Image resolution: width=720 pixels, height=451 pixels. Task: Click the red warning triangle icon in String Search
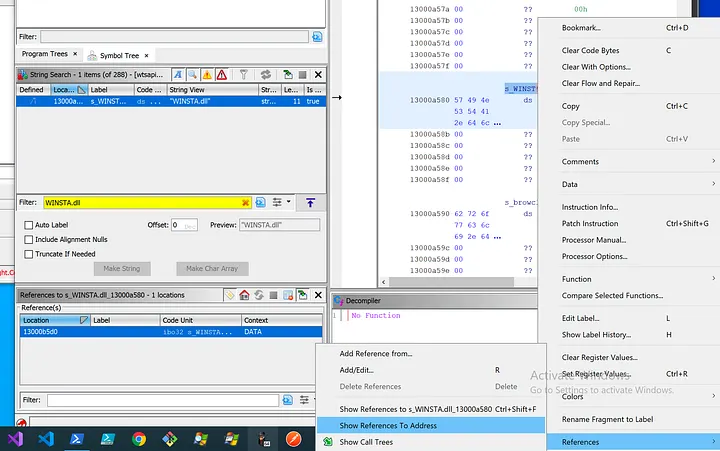tap(222, 75)
